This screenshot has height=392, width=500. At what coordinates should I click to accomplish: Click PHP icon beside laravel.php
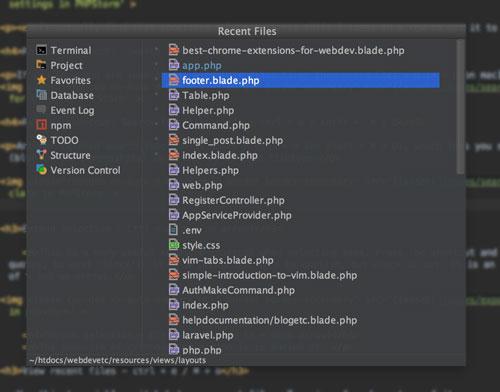[174, 335]
